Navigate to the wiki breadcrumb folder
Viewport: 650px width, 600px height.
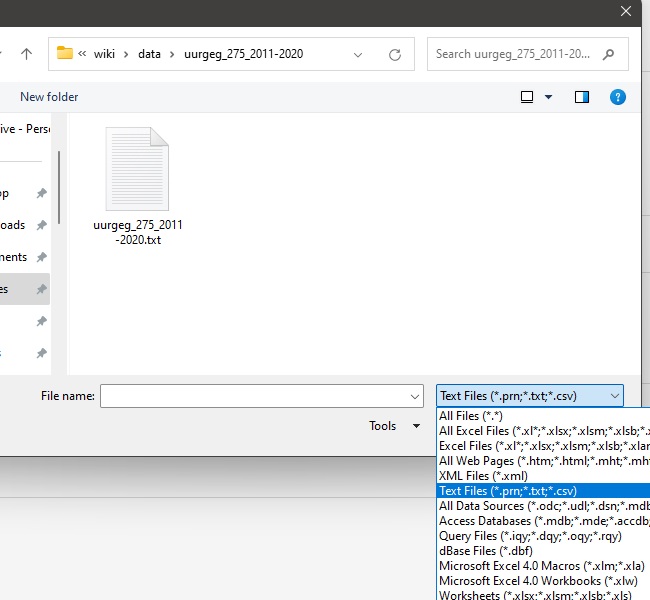click(x=104, y=54)
